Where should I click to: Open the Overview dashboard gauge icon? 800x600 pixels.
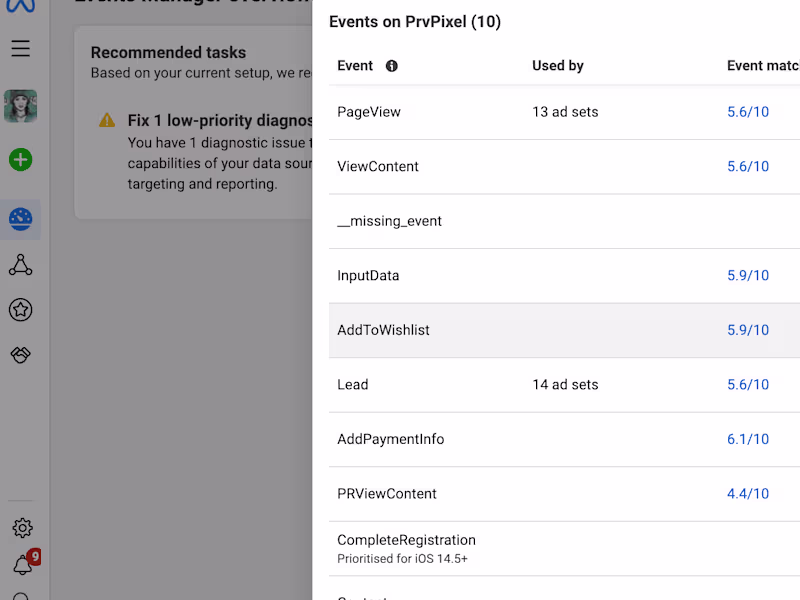tap(20, 219)
